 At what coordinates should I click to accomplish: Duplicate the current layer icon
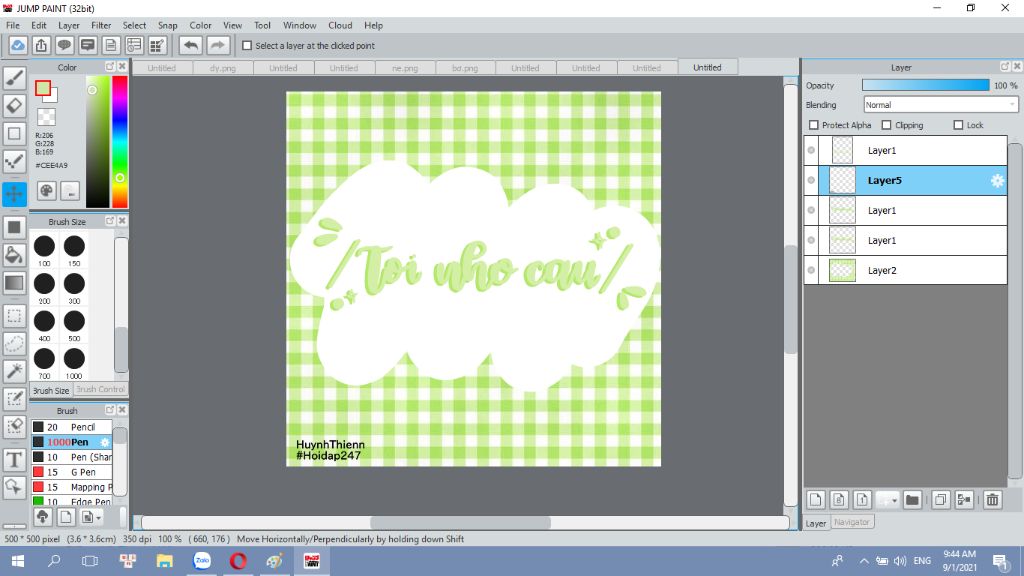(940, 500)
